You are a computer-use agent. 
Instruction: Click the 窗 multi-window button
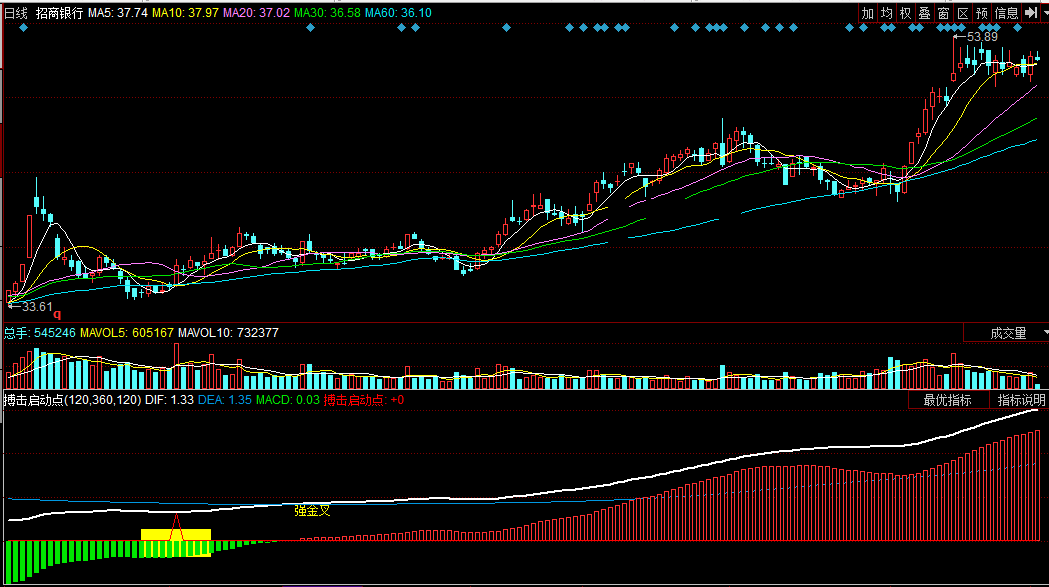click(x=943, y=13)
